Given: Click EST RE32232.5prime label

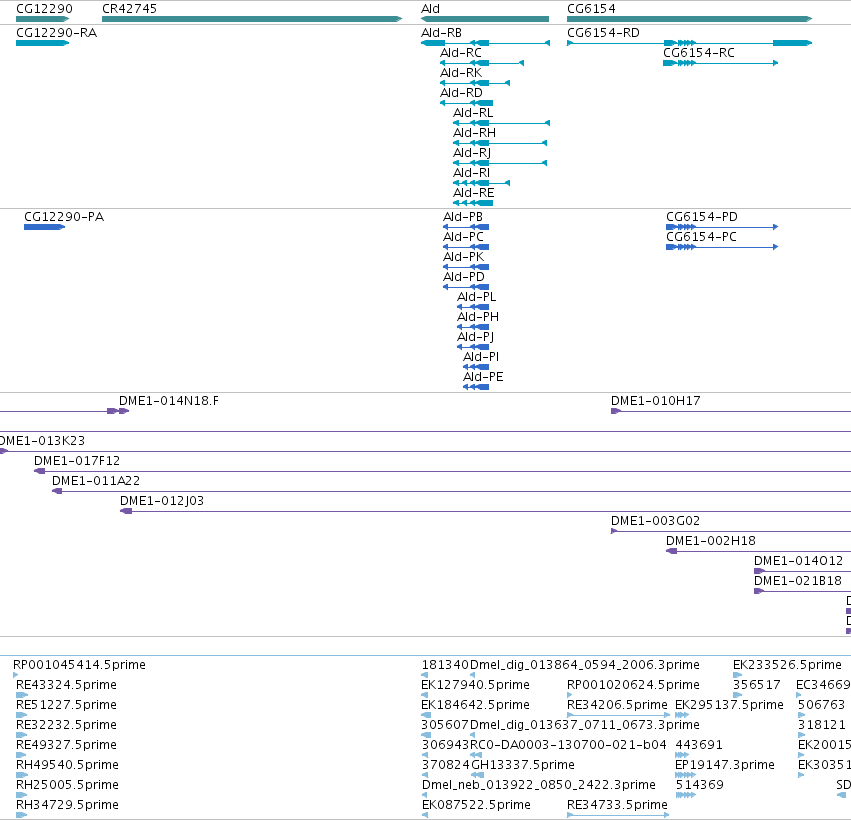Looking at the screenshot, I should point(66,725).
